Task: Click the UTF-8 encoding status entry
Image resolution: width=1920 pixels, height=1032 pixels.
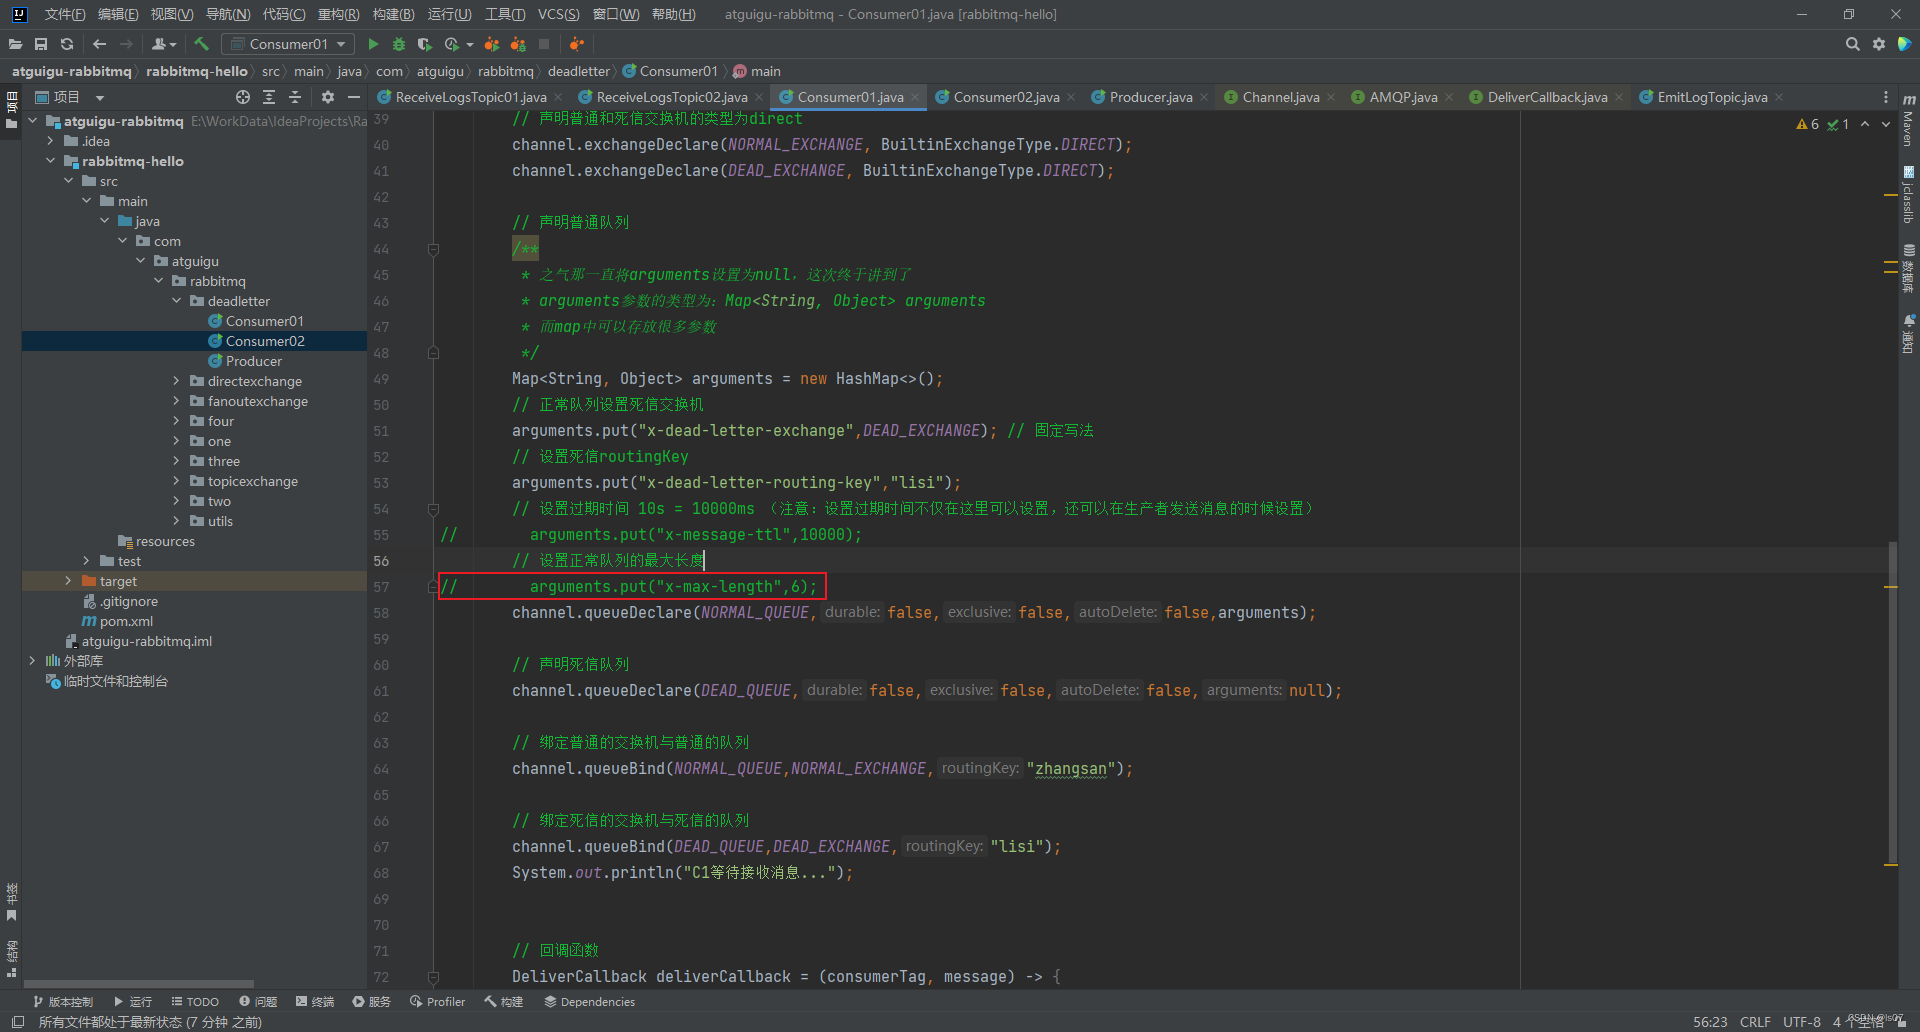Action: click(1801, 1022)
